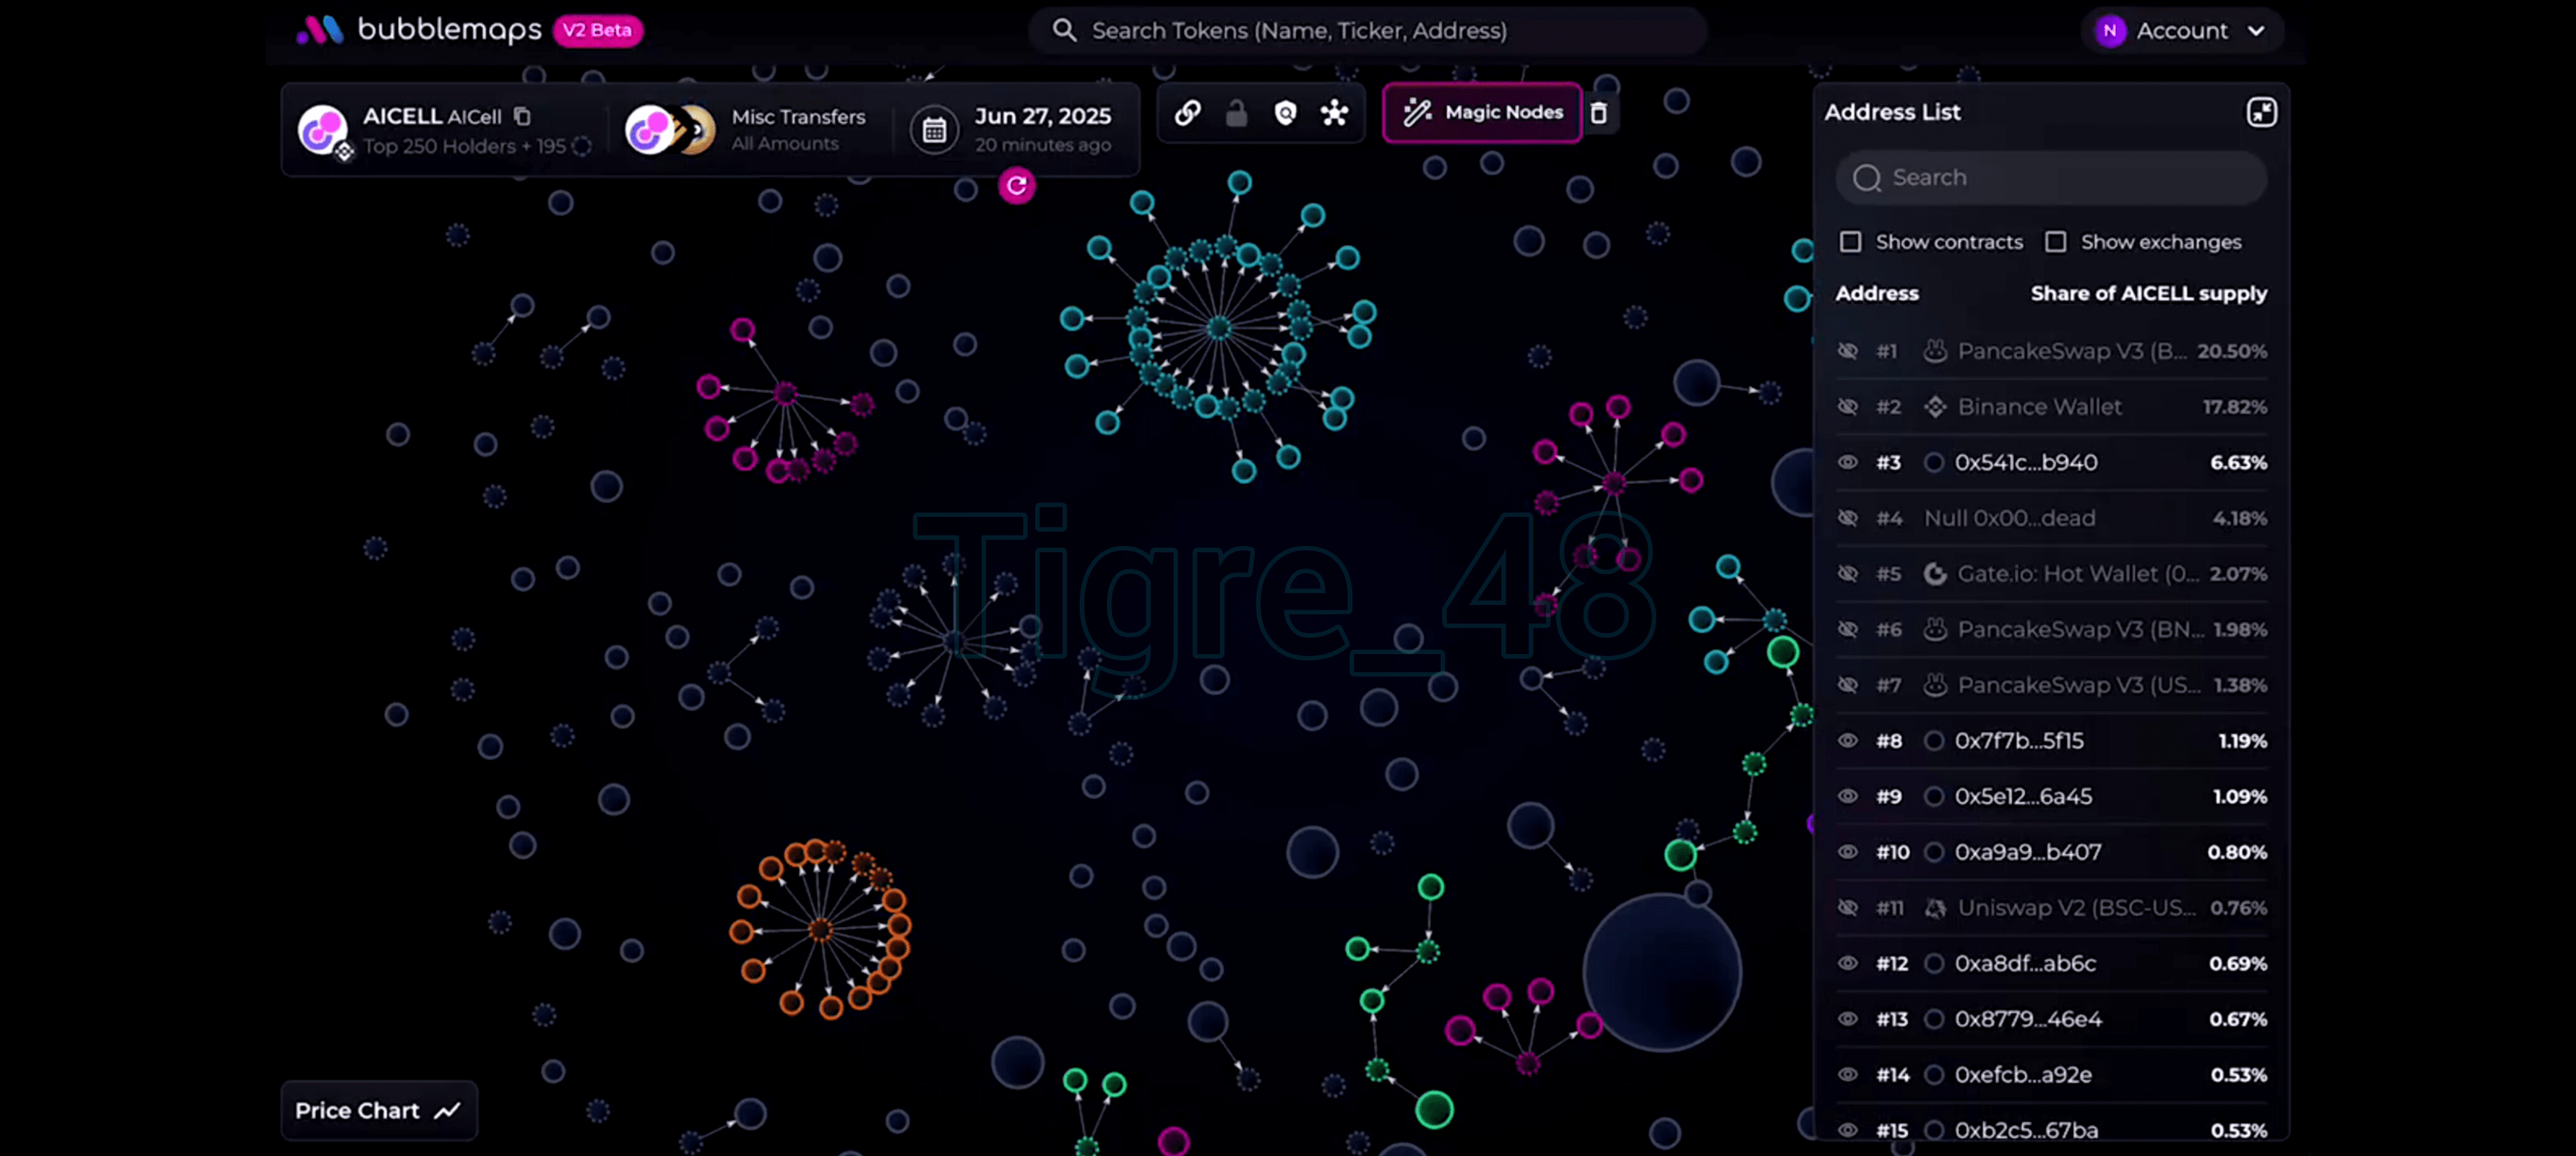Click the bright green bubble near bottom
The height and width of the screenshot is (1156, 2576).
1433,1109
